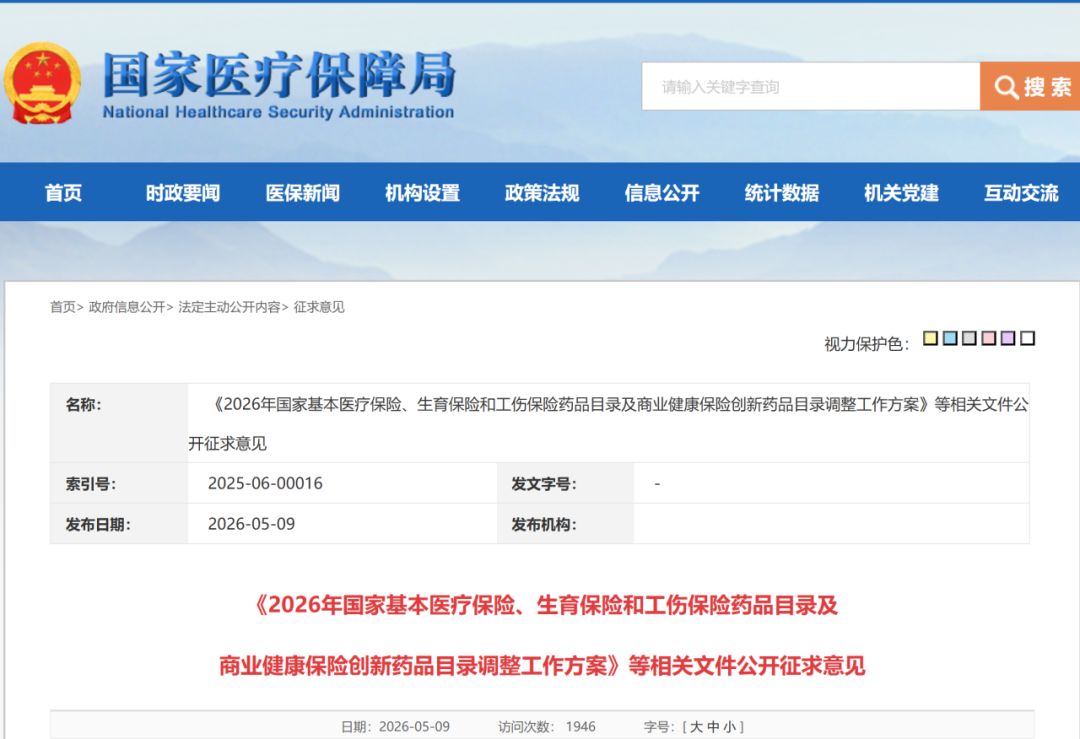Click 政府信息公开 breadcrumb link
Screen dimensions: 1080x739
127,307
